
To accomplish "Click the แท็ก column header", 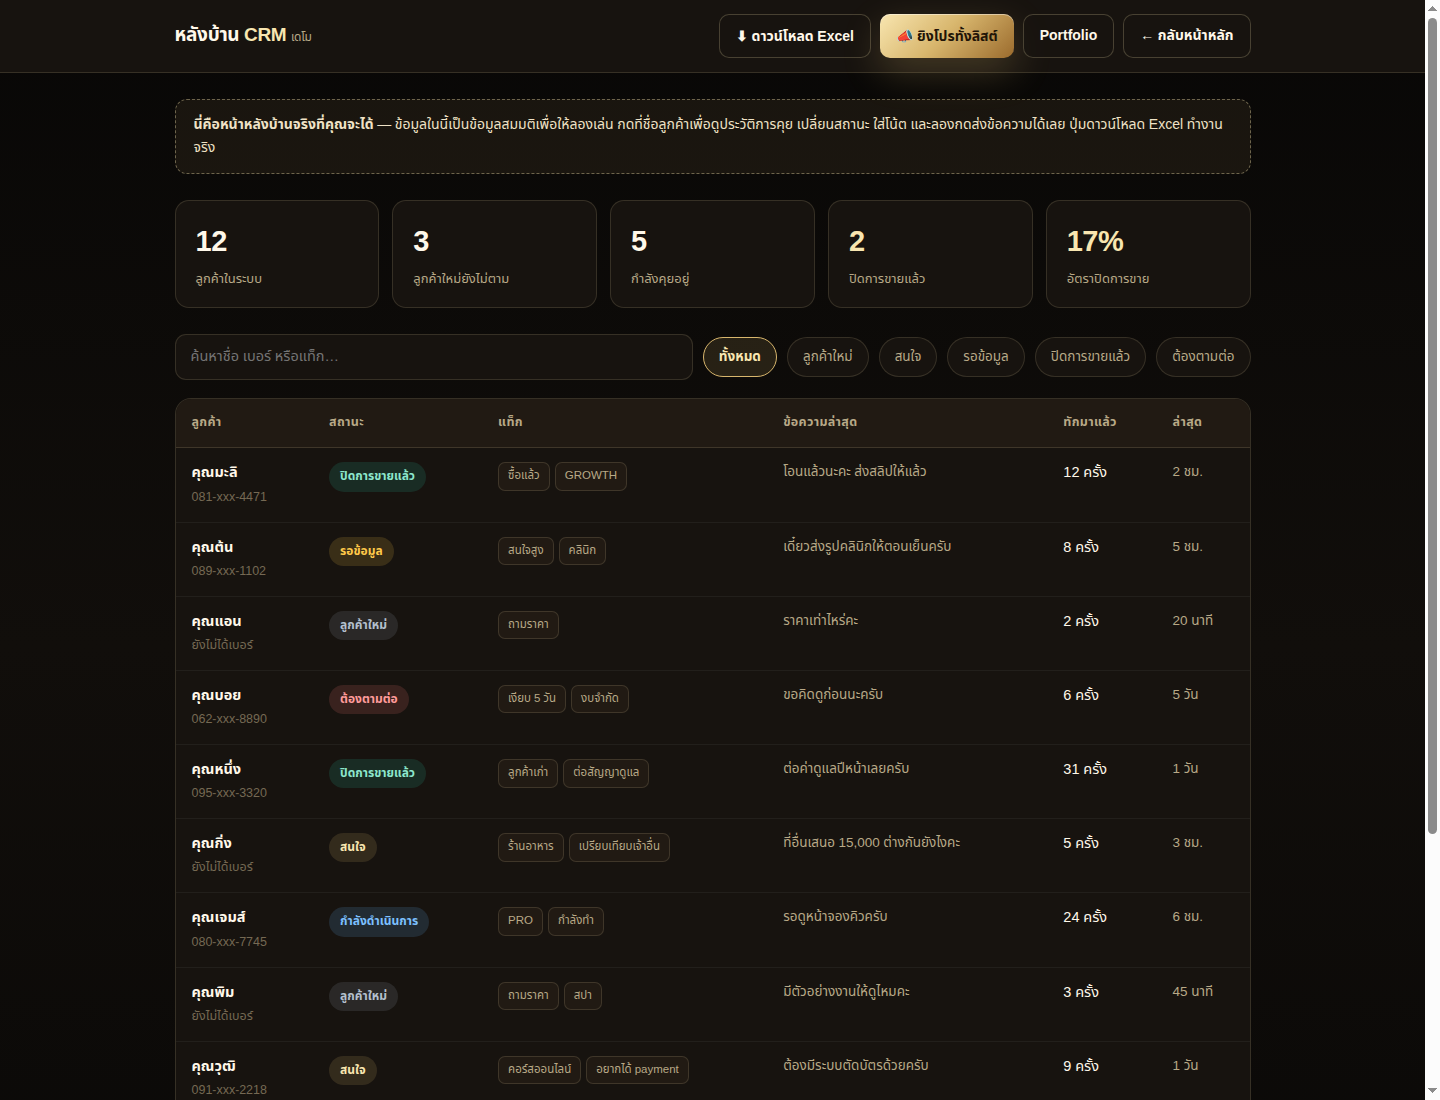I will [510, 422].
